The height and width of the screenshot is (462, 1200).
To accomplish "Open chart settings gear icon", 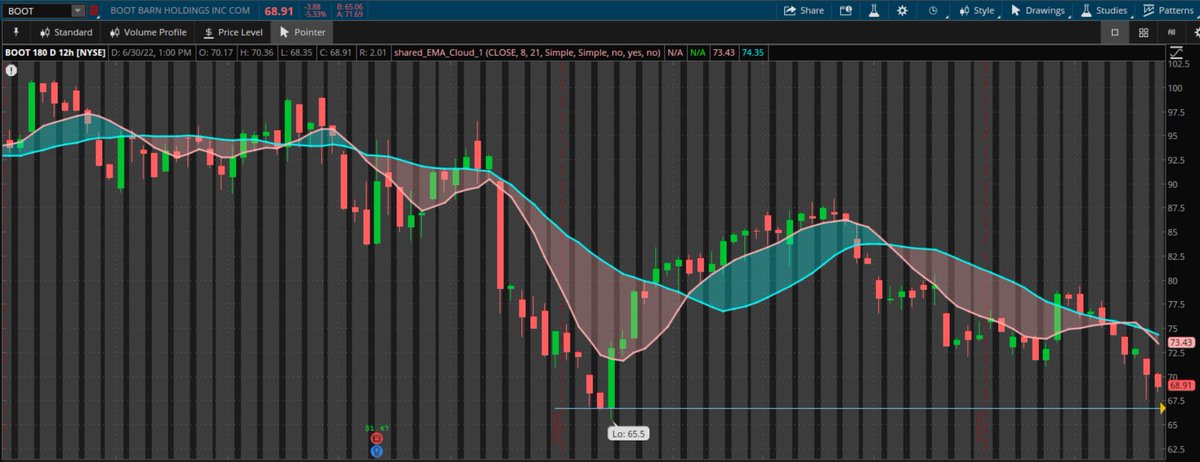I will 902,10.
